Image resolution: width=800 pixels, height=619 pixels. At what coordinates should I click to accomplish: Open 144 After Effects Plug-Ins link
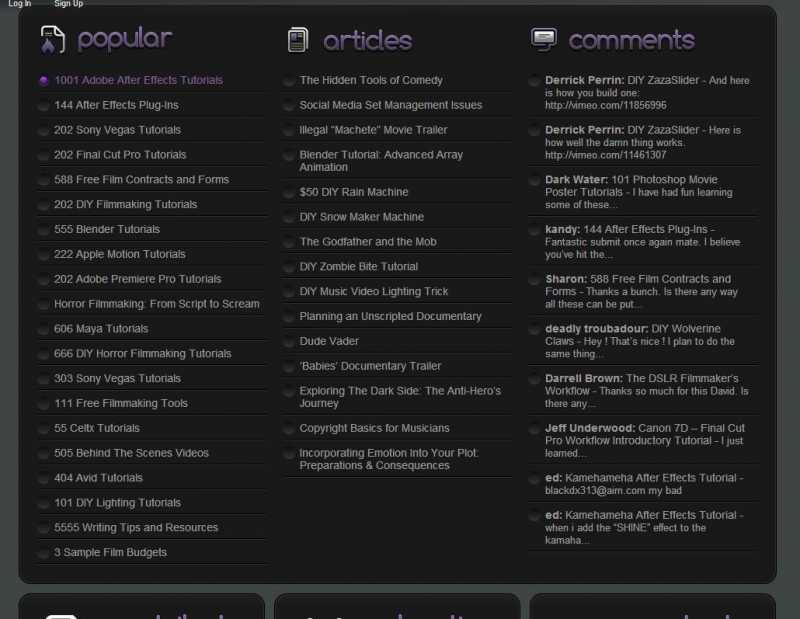pos(116,105)
